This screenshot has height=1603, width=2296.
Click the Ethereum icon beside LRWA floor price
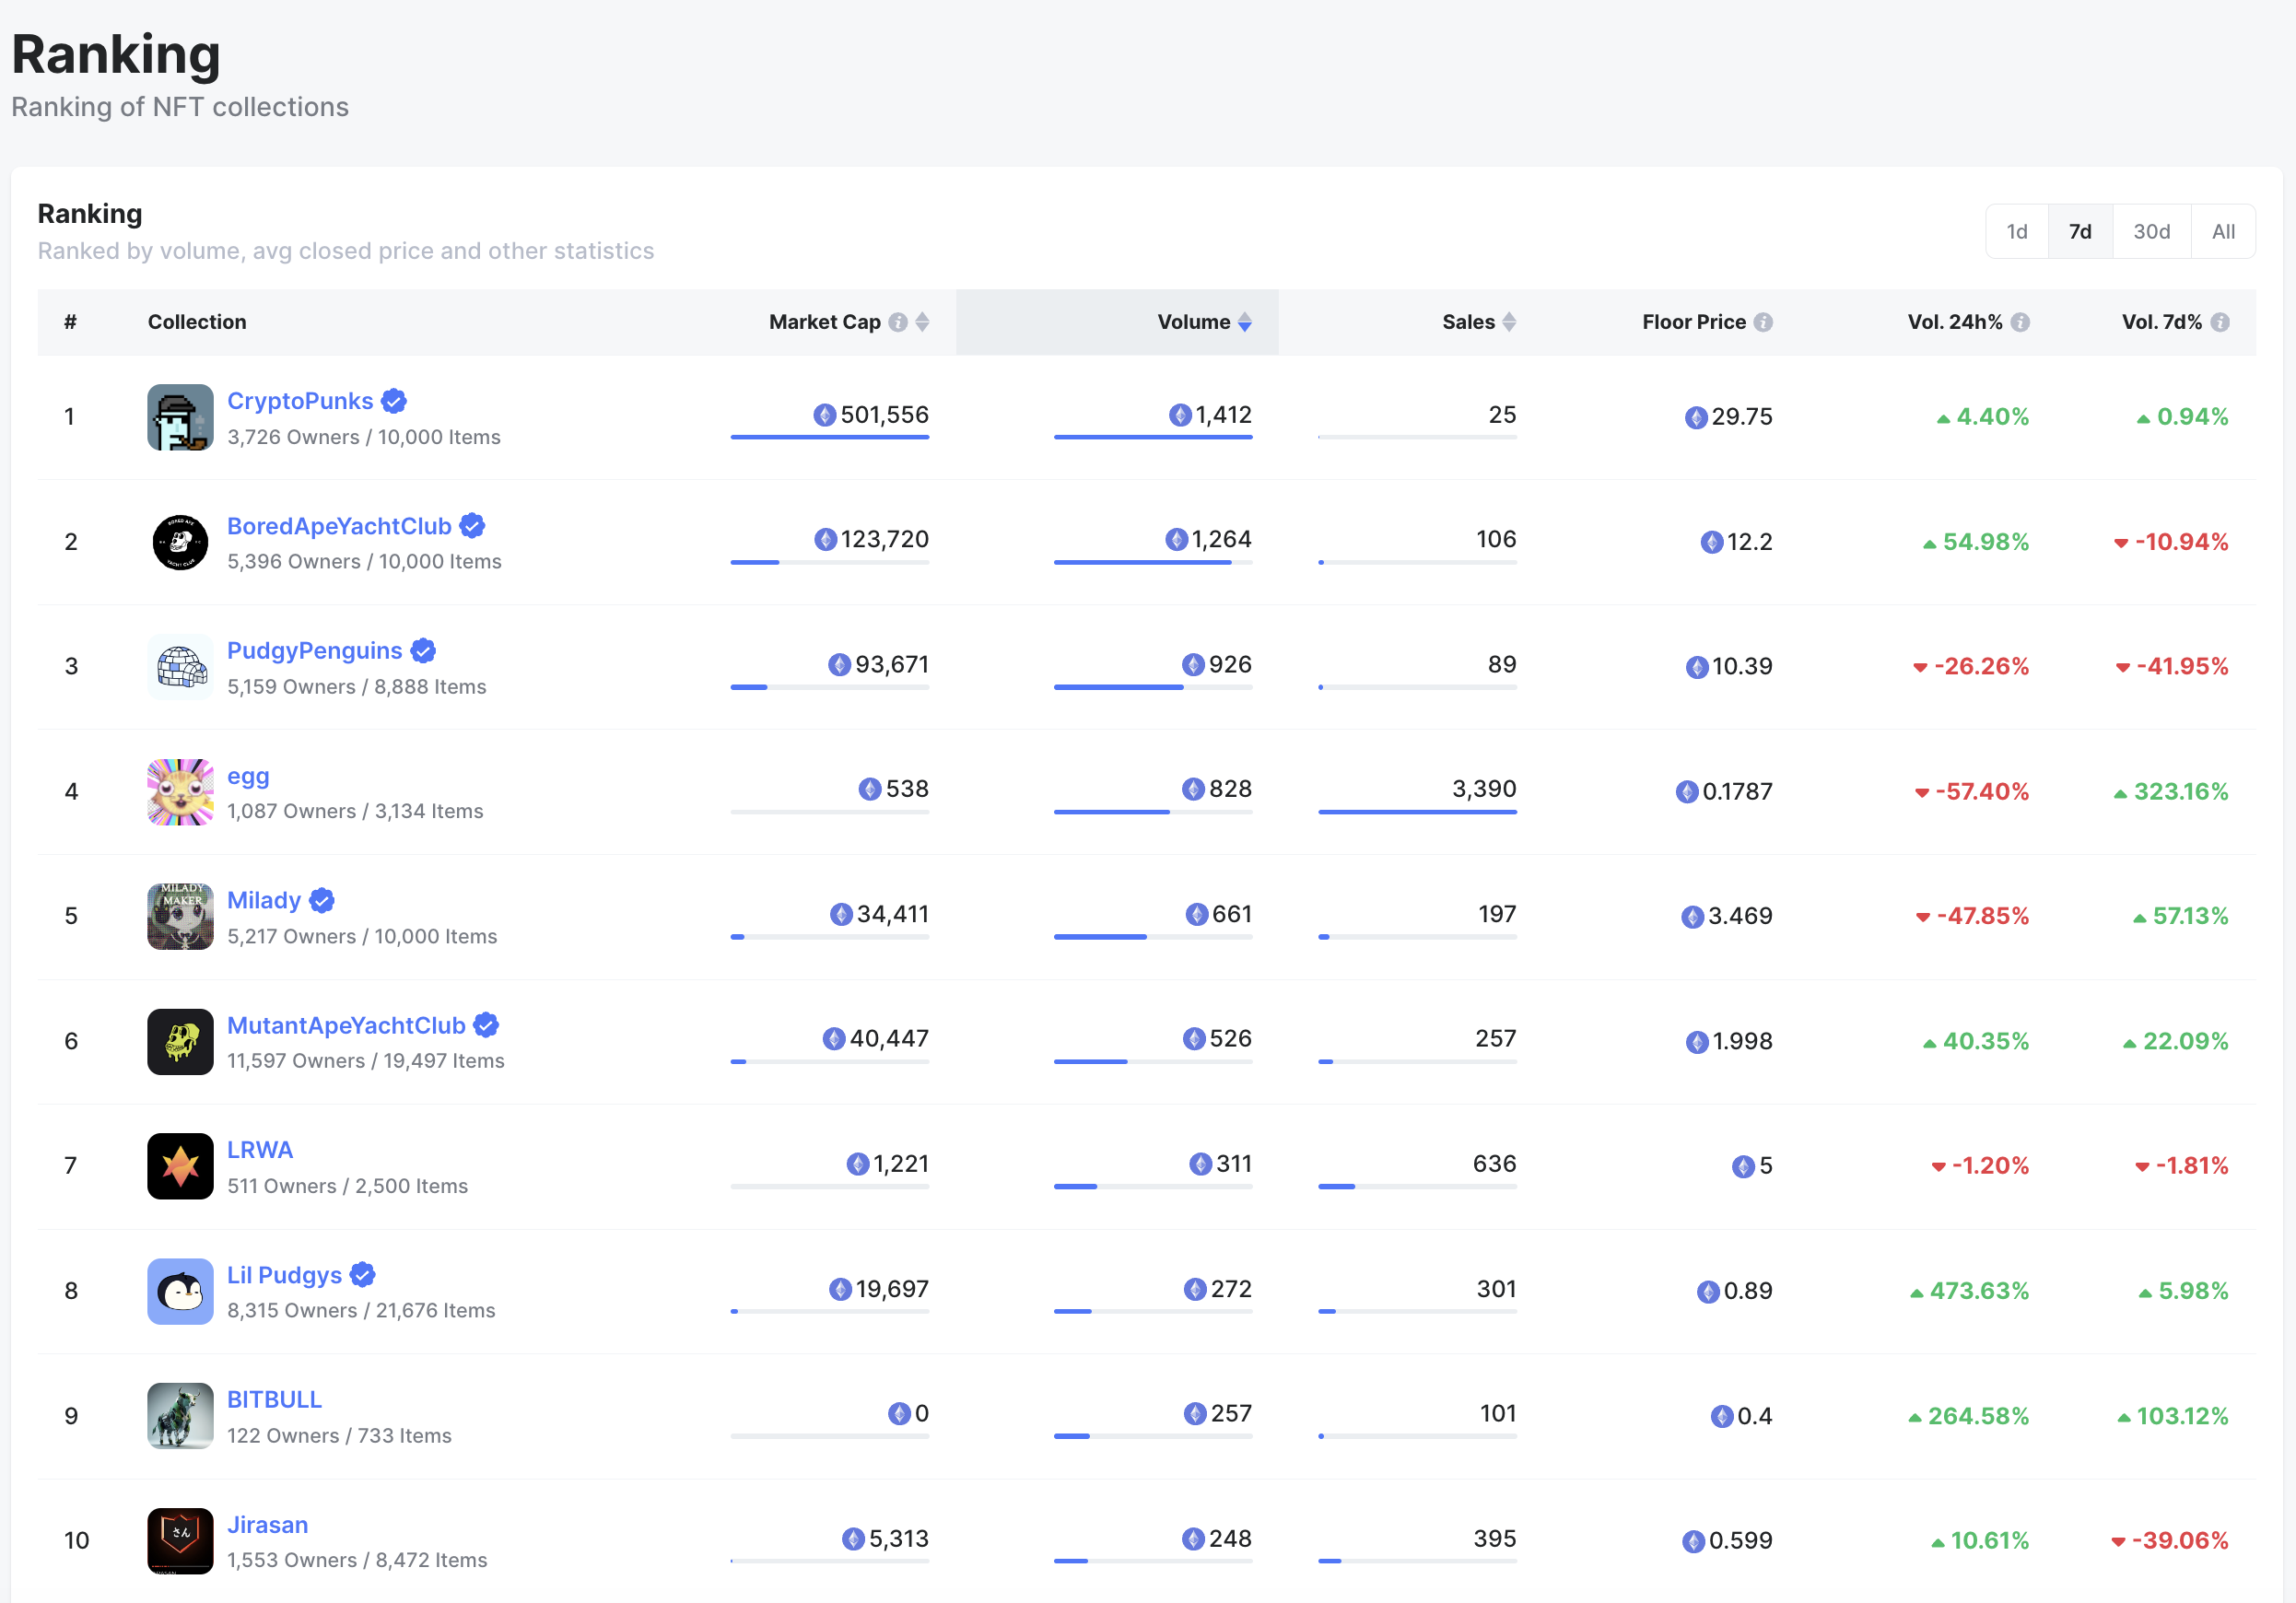tap(1743, 1167)
